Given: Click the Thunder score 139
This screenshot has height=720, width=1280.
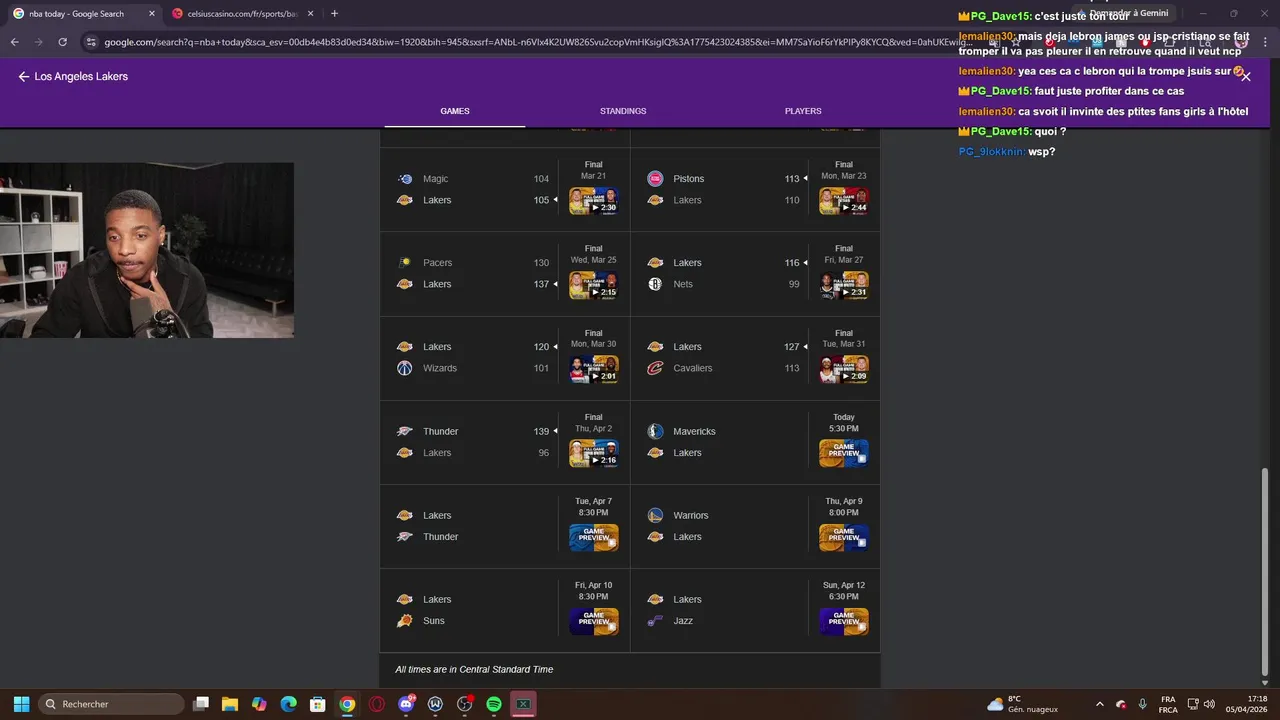Looking at the screenshot, I should pyautogui.click(x=541, y=431).
